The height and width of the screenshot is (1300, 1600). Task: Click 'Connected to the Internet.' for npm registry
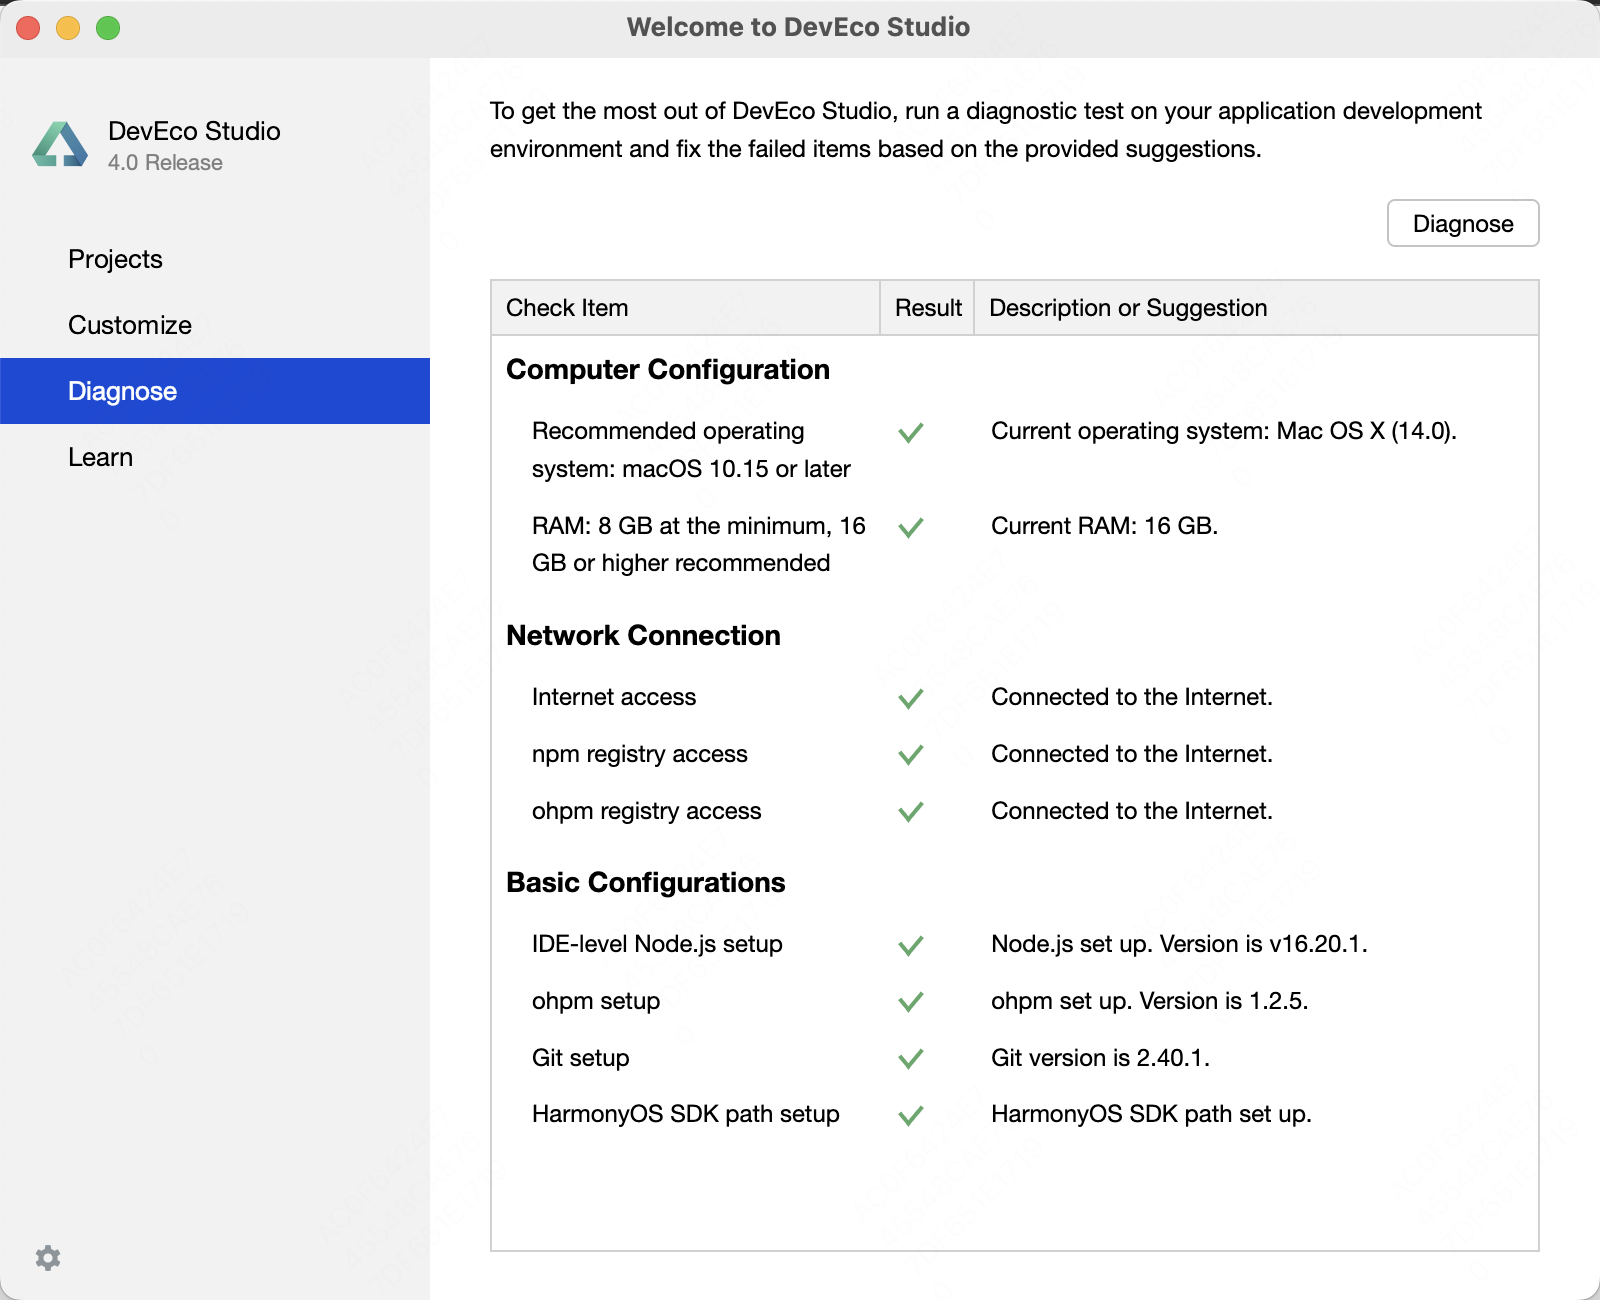[1132, 754]
